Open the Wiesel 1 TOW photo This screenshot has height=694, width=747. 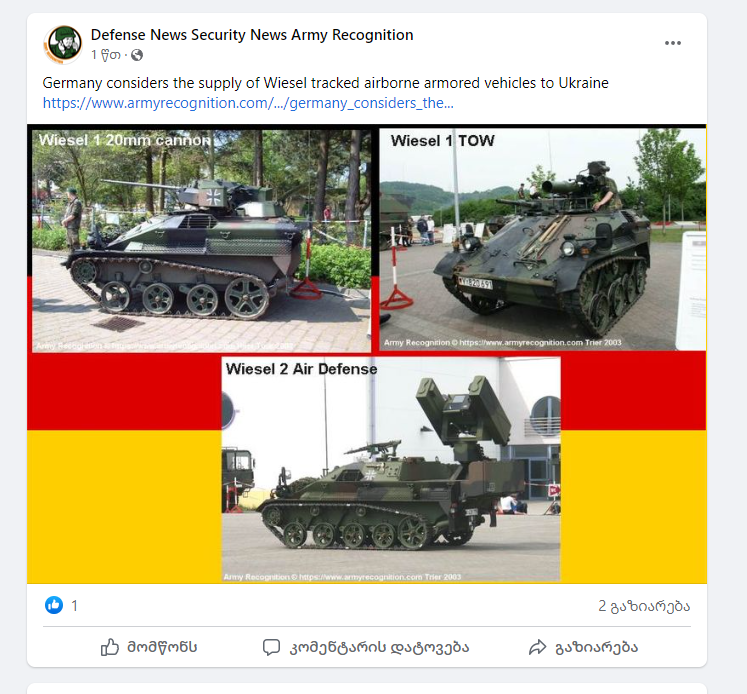click(543, 240)
